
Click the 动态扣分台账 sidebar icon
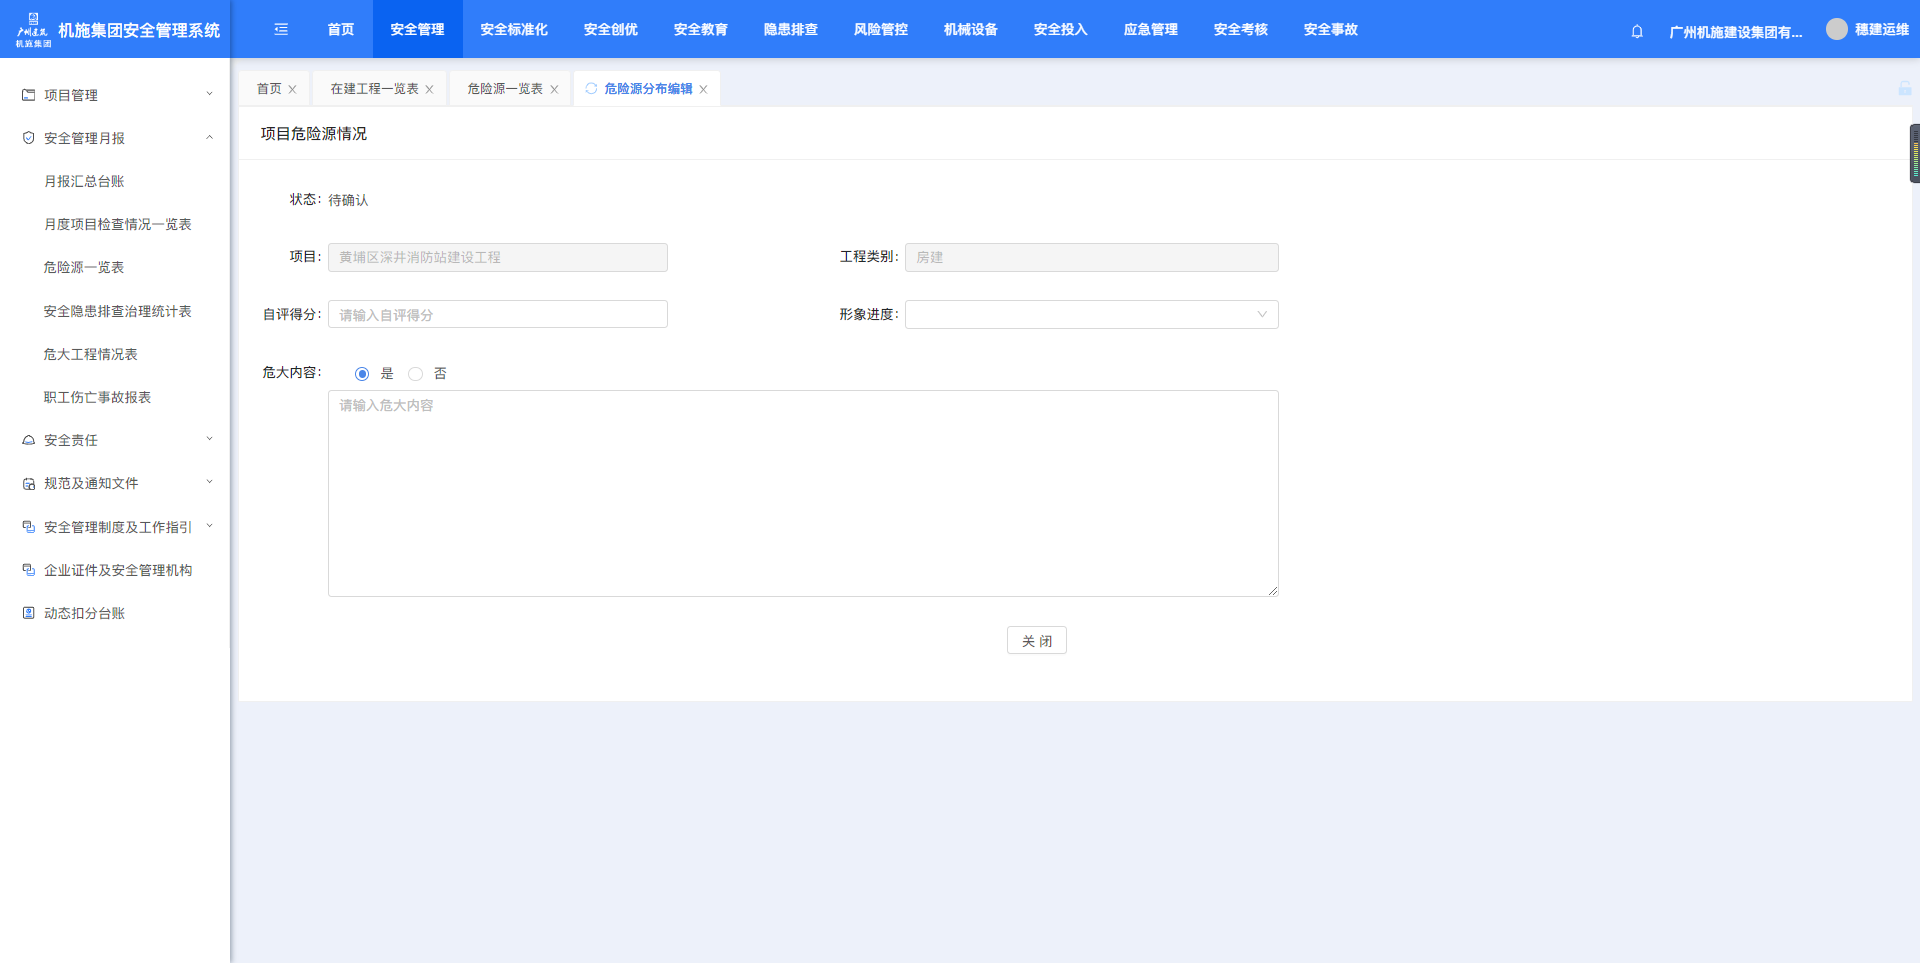point(29,613)
